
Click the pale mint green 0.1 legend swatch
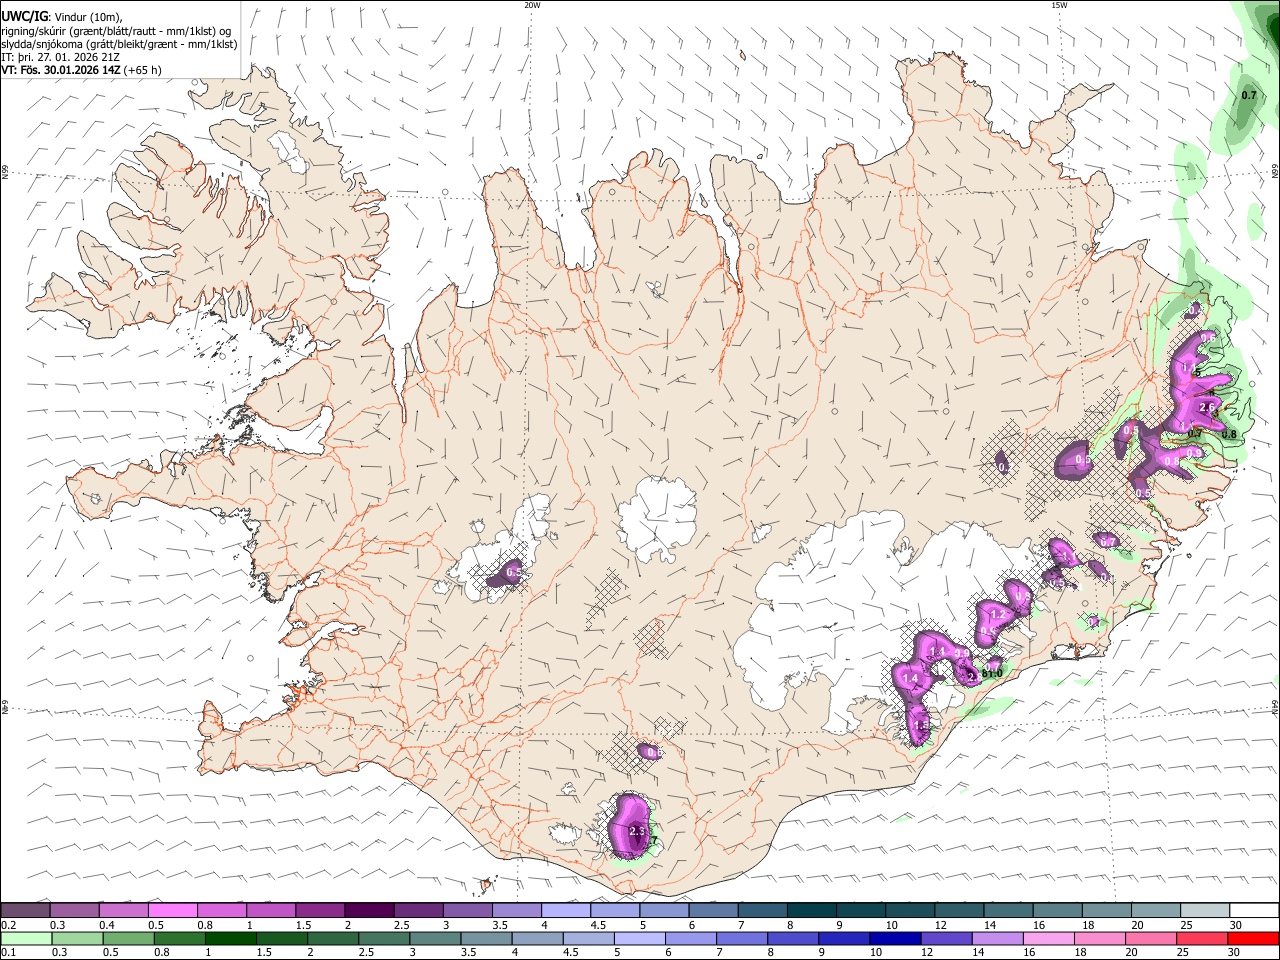click(x=26, y=939)
